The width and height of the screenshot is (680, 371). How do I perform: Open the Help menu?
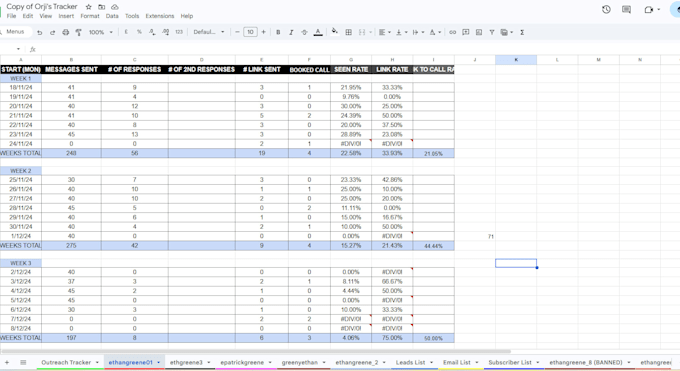(x=187, y=16)
